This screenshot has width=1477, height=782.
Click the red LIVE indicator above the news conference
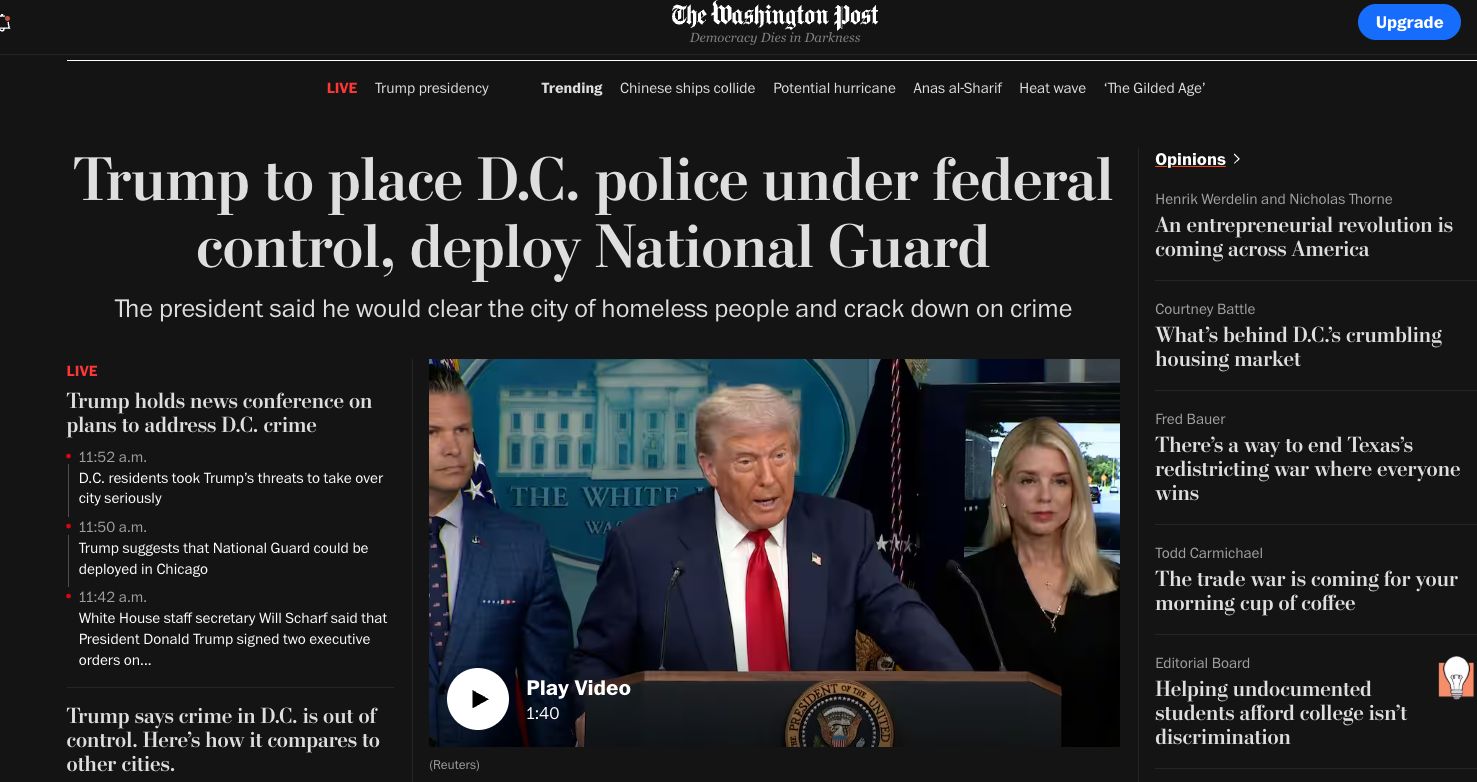(81, 371)
